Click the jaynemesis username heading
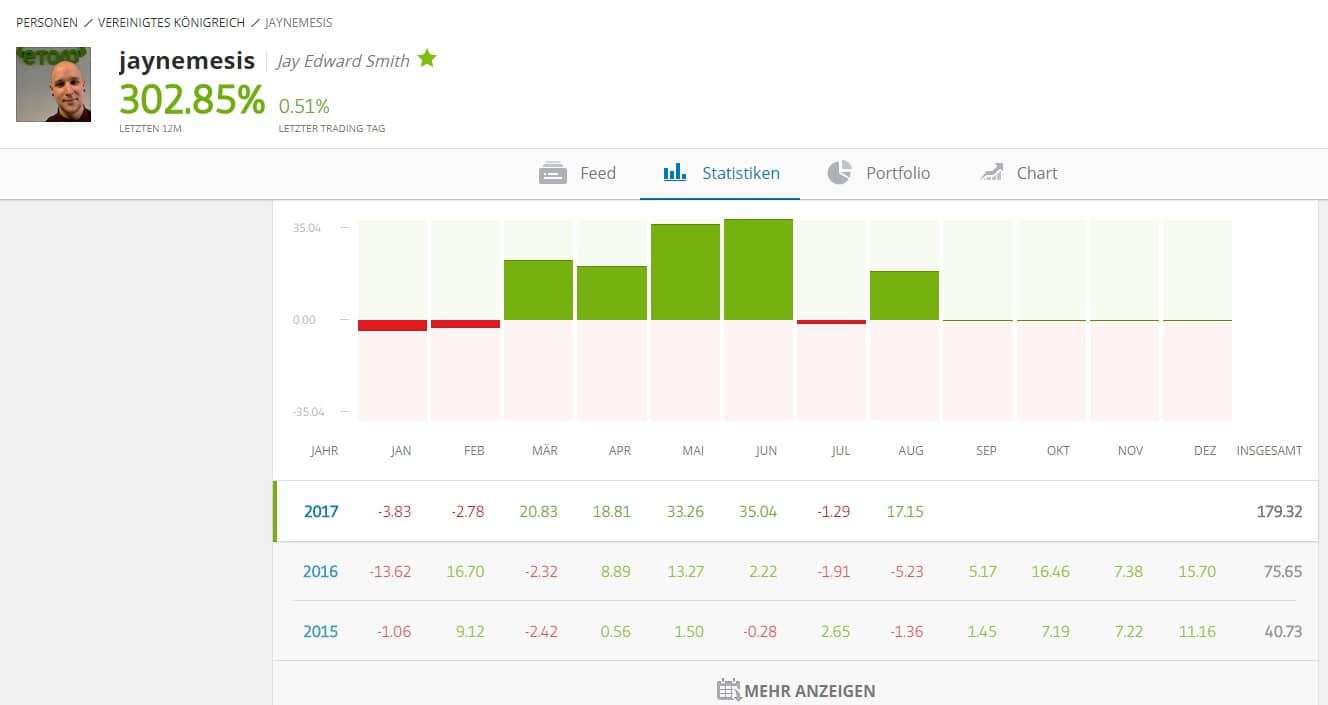 (x=187, y=60)
